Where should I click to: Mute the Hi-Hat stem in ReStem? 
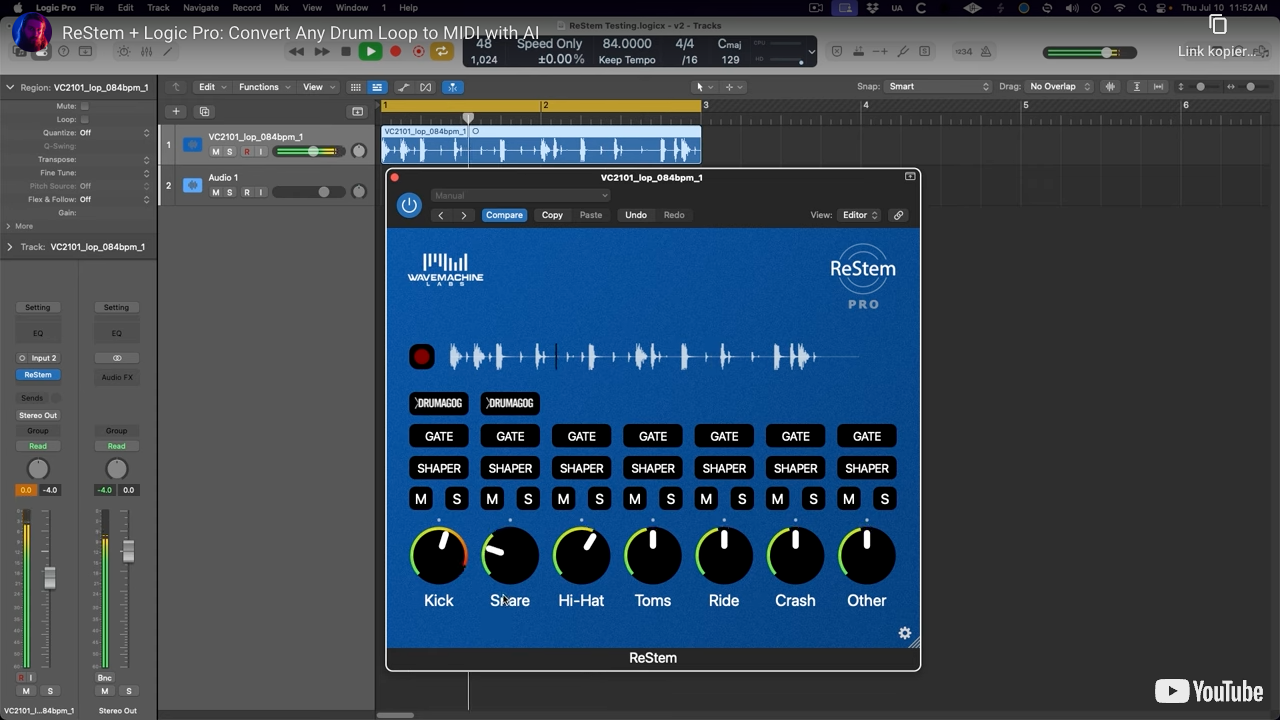coord(564,499)
